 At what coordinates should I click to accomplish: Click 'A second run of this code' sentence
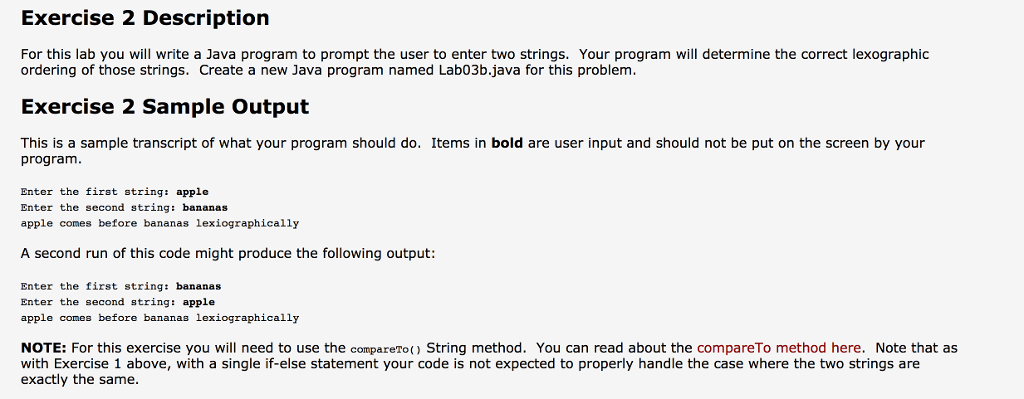228,253
